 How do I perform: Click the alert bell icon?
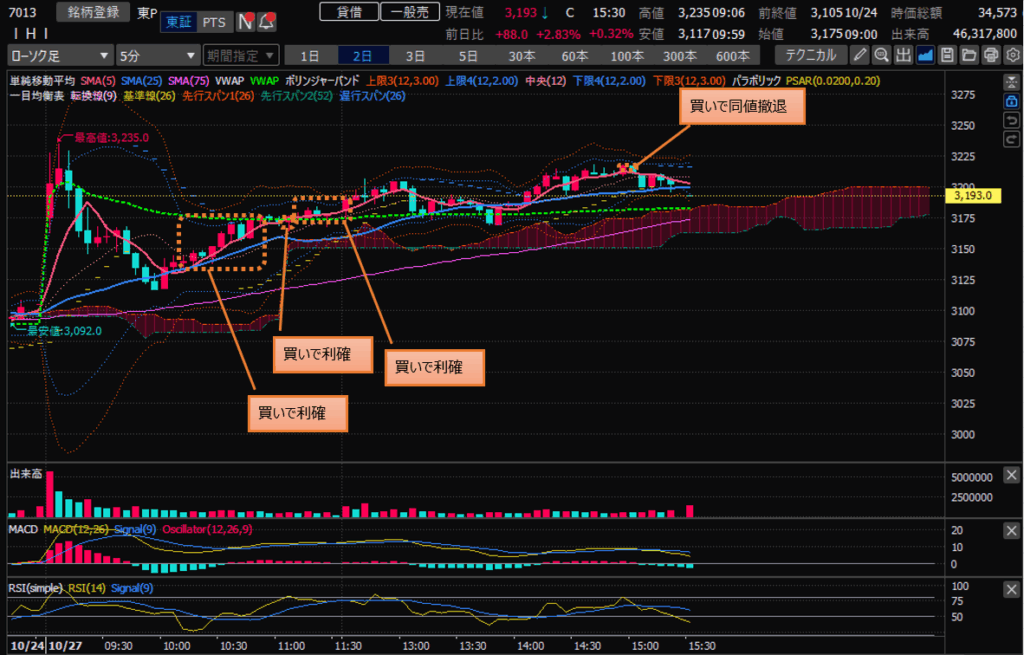tap(267, 21)
